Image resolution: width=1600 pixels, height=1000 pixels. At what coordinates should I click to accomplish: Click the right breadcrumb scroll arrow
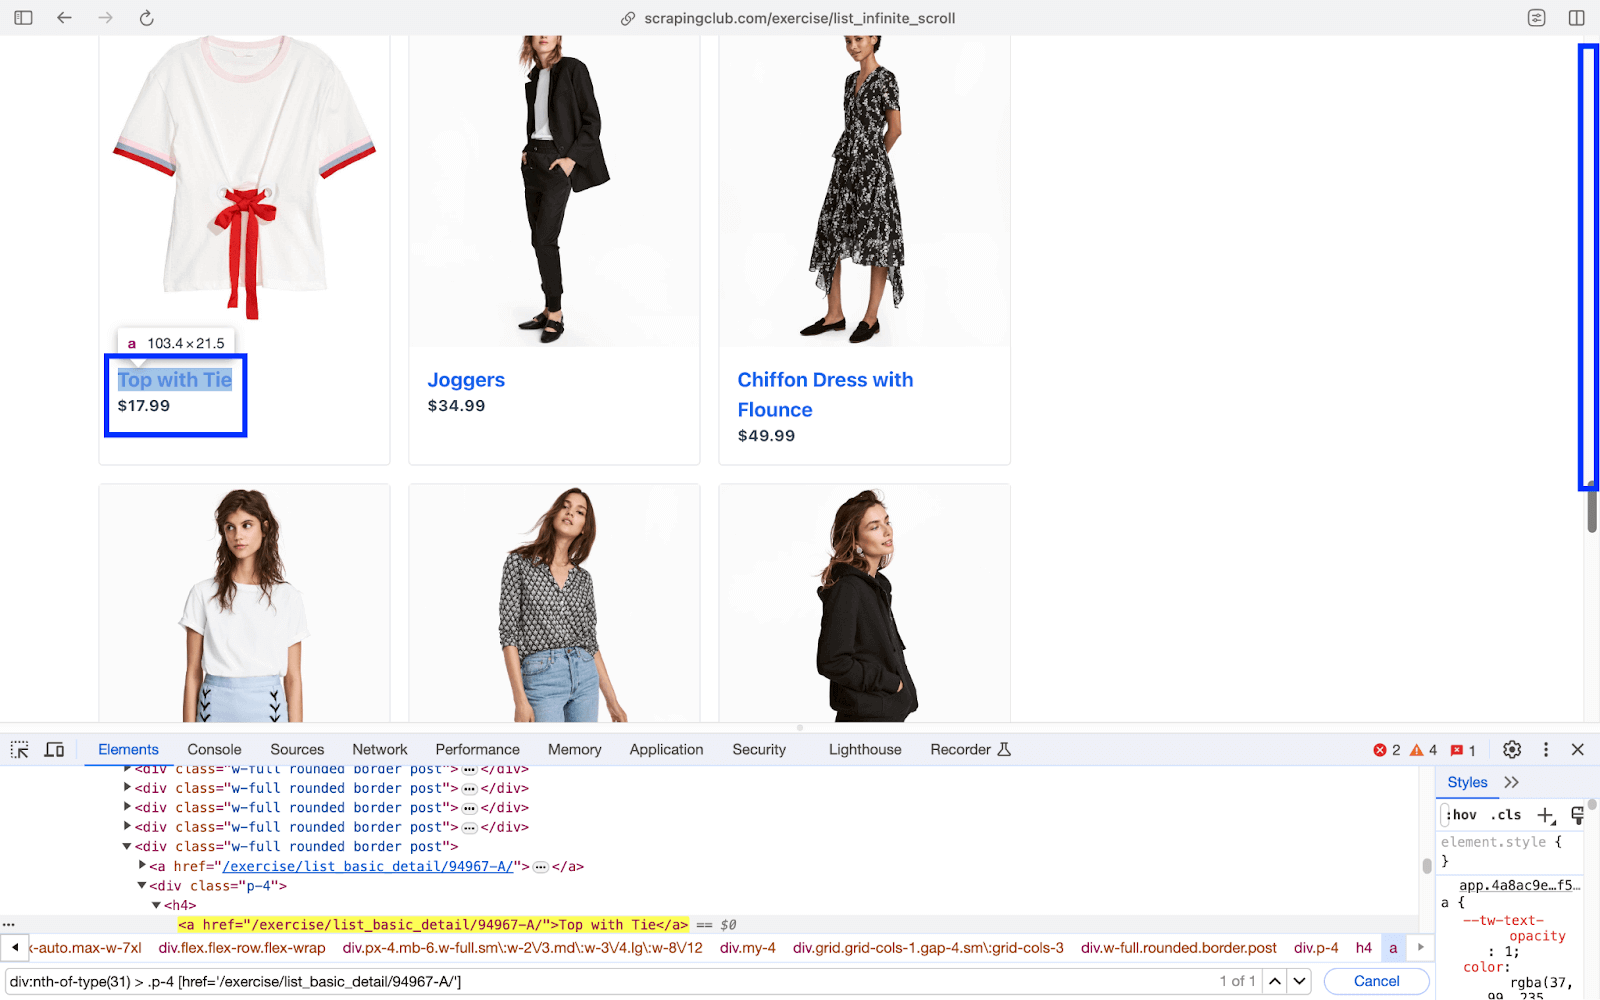pos(1421,947)
